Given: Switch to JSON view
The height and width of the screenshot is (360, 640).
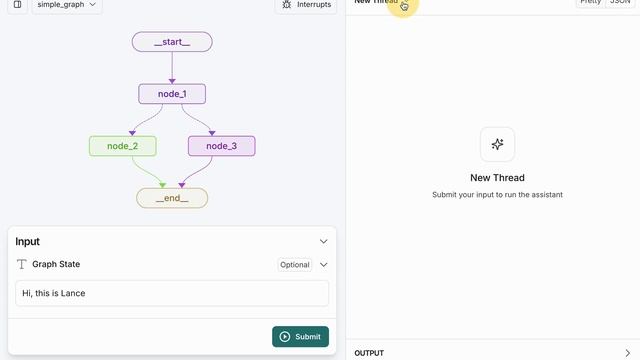Looking at the screenshot, I should click(x=620, y=2).
